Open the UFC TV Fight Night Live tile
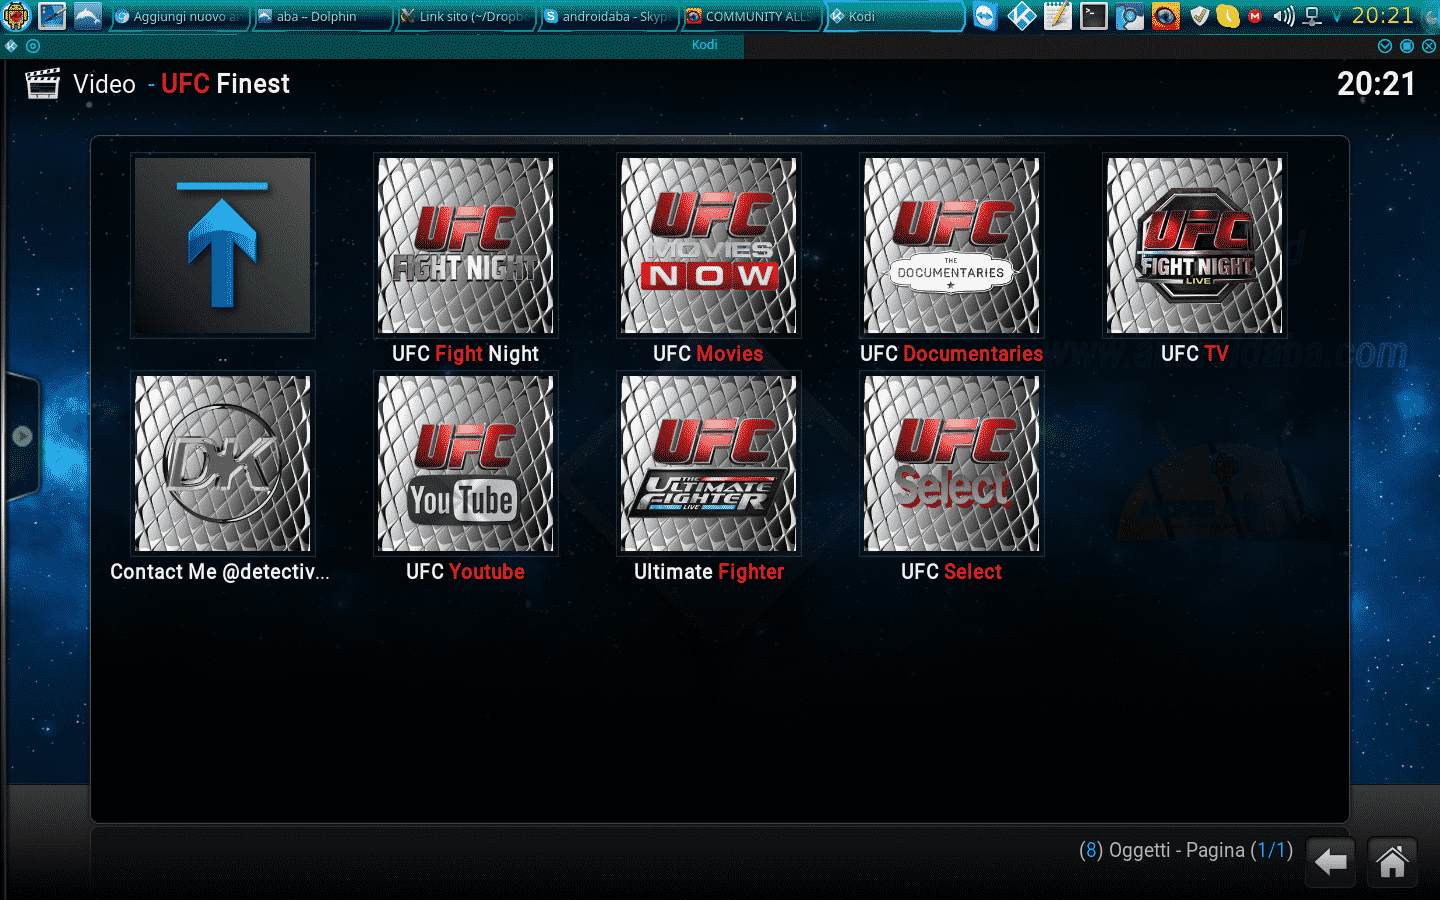Image resolution: width=1440 pixels, height=900 pixels. coord(1195,245)
